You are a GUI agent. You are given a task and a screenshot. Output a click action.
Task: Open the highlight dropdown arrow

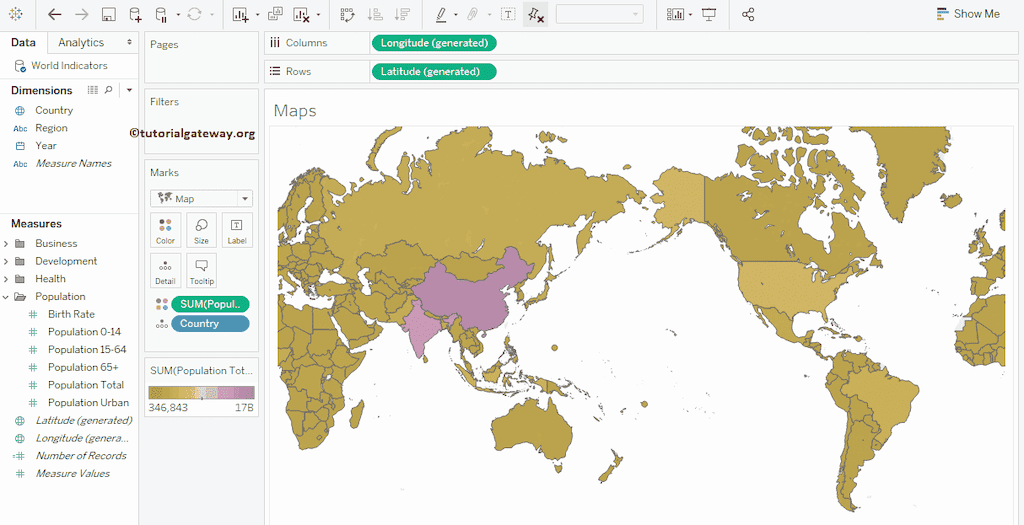pyautogui.click(x=456, y=14)
